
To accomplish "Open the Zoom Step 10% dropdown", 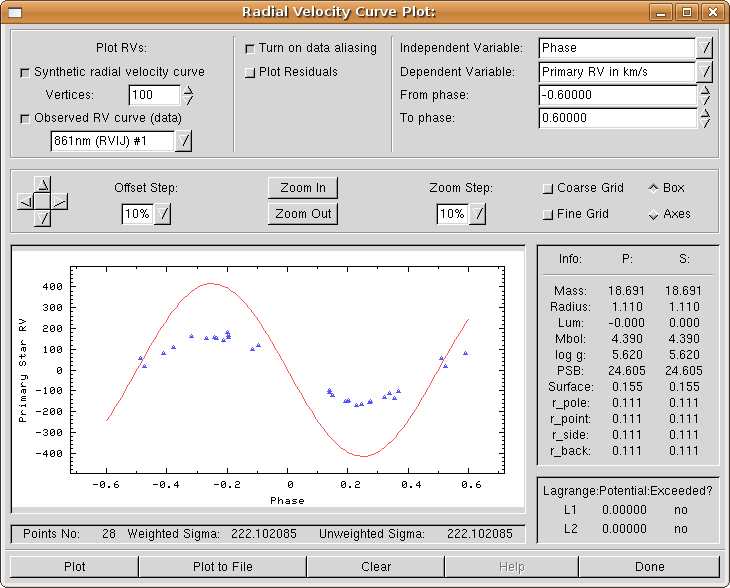I will click(x=478, y=214).
